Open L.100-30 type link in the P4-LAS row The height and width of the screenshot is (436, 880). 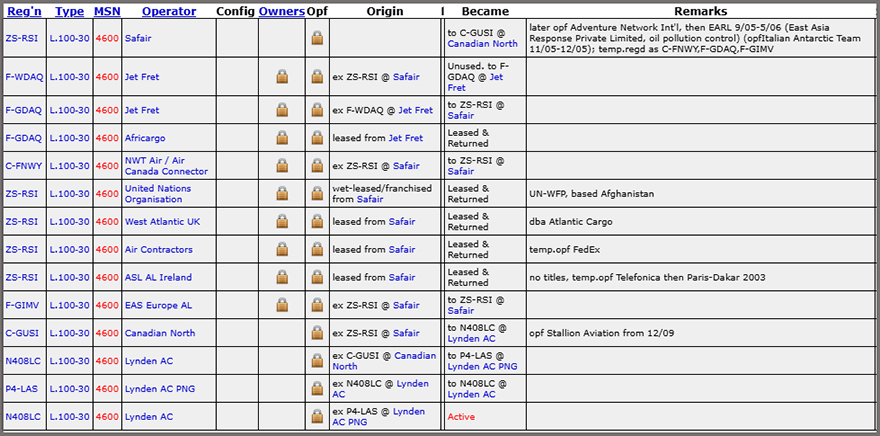(69, 388)
